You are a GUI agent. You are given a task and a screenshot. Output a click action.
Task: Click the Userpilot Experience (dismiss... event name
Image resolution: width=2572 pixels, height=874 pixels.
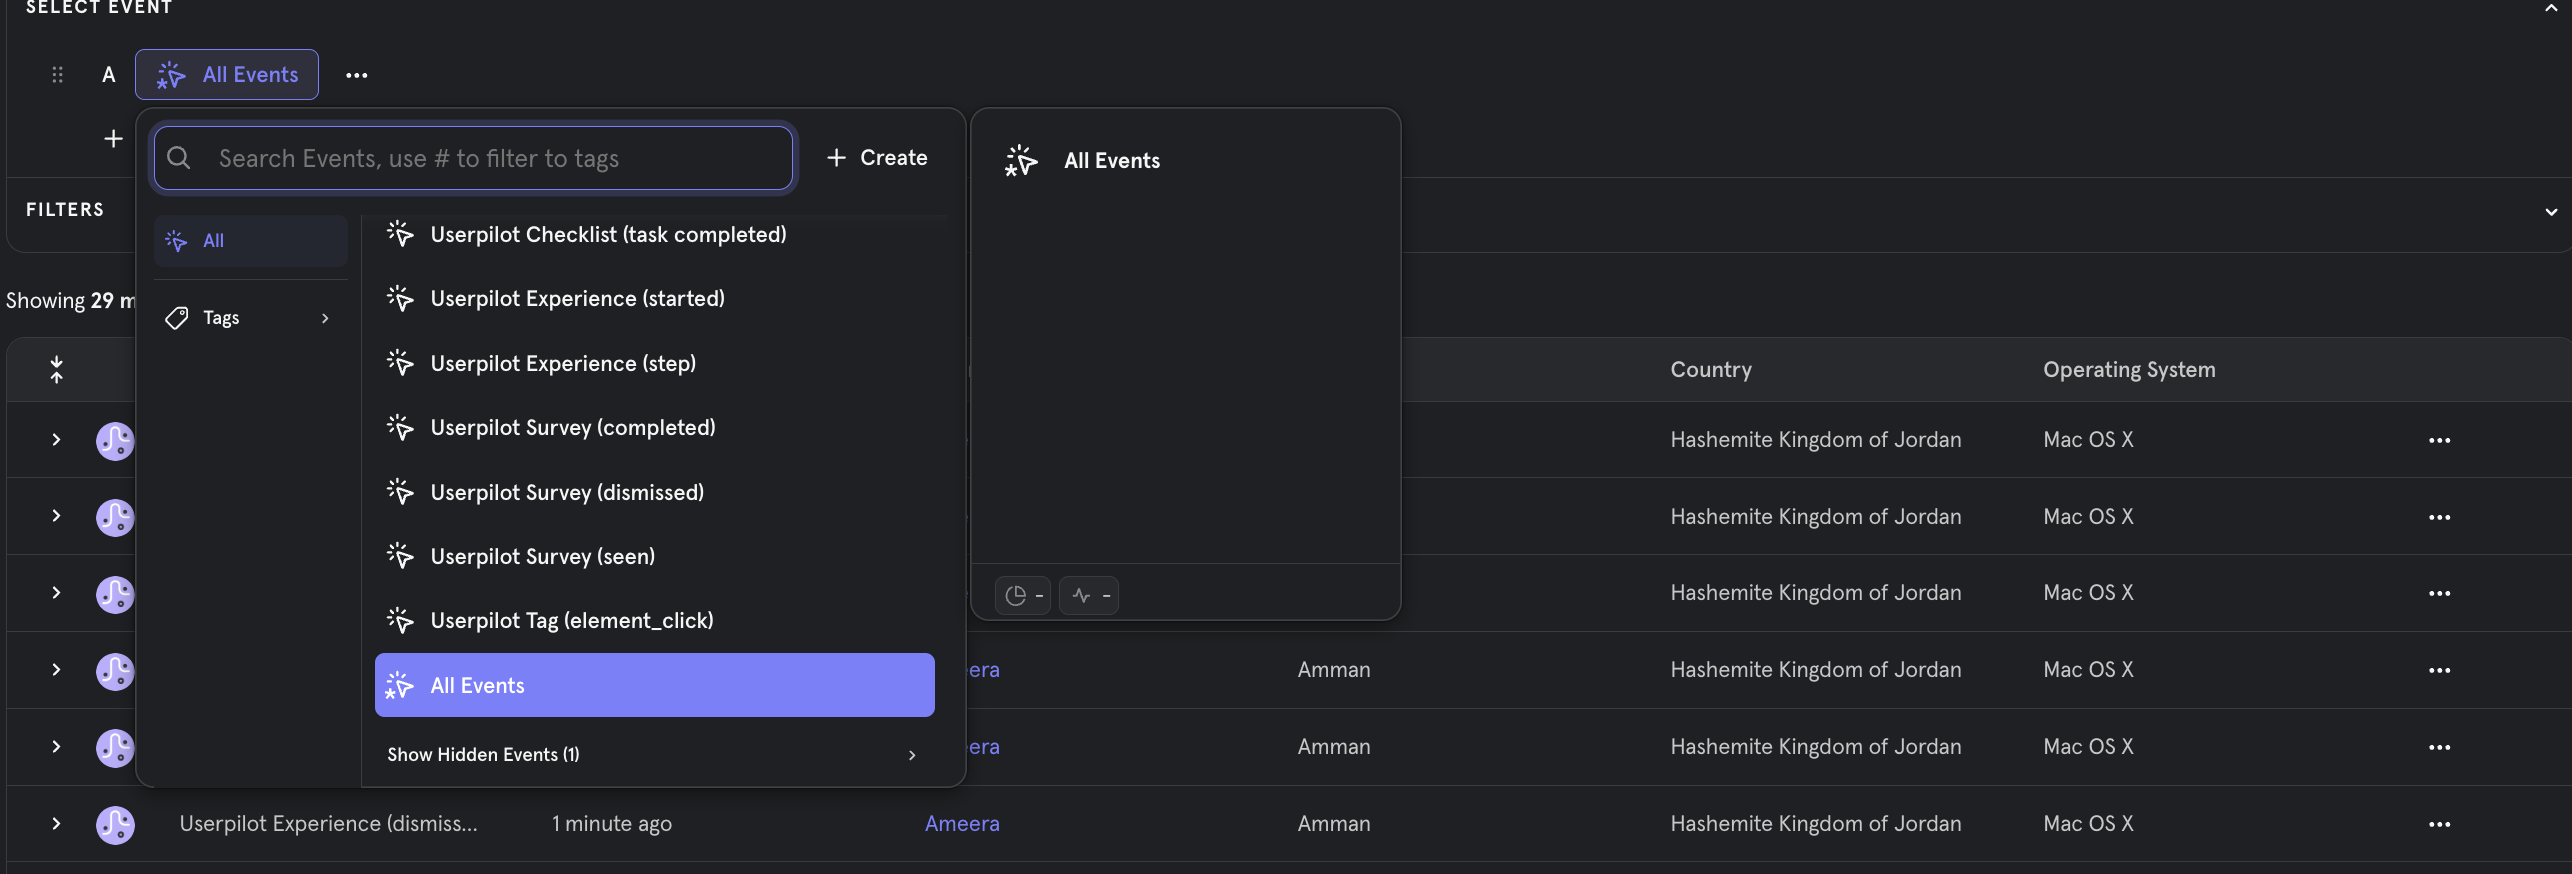click(x=328, y=824)
